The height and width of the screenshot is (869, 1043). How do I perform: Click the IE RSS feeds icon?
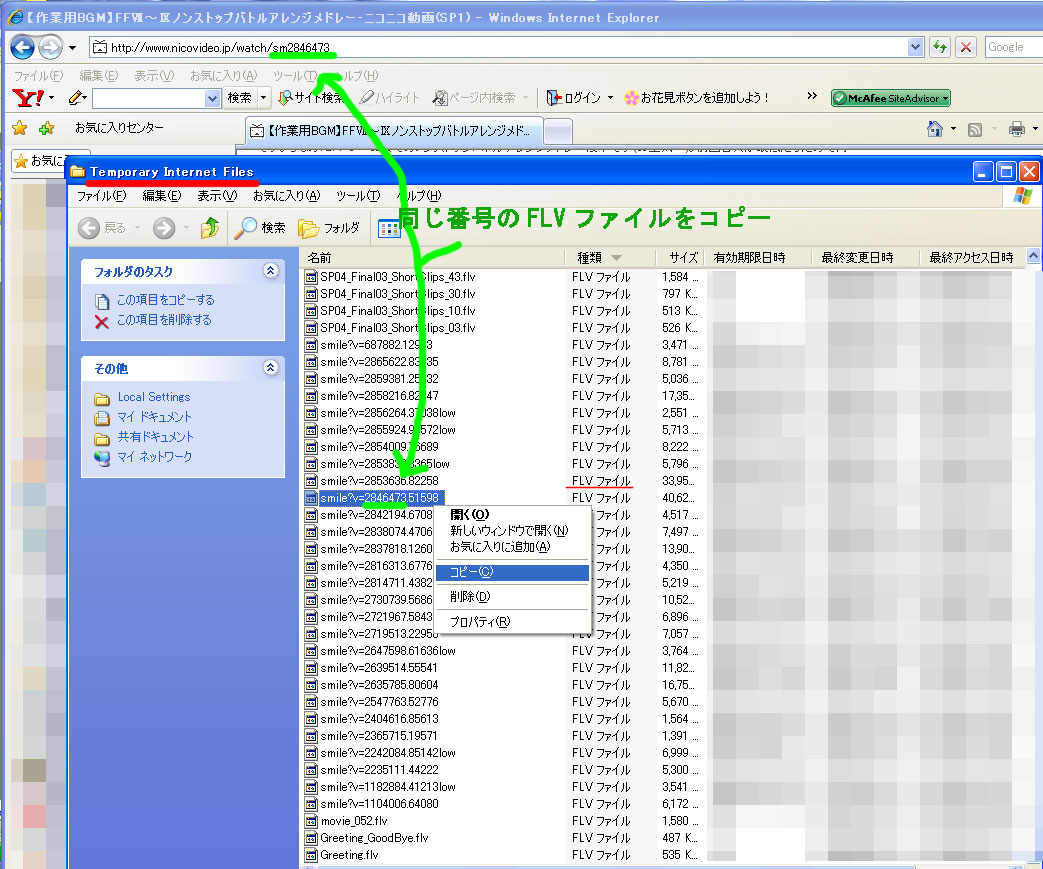tap(974, 129)
